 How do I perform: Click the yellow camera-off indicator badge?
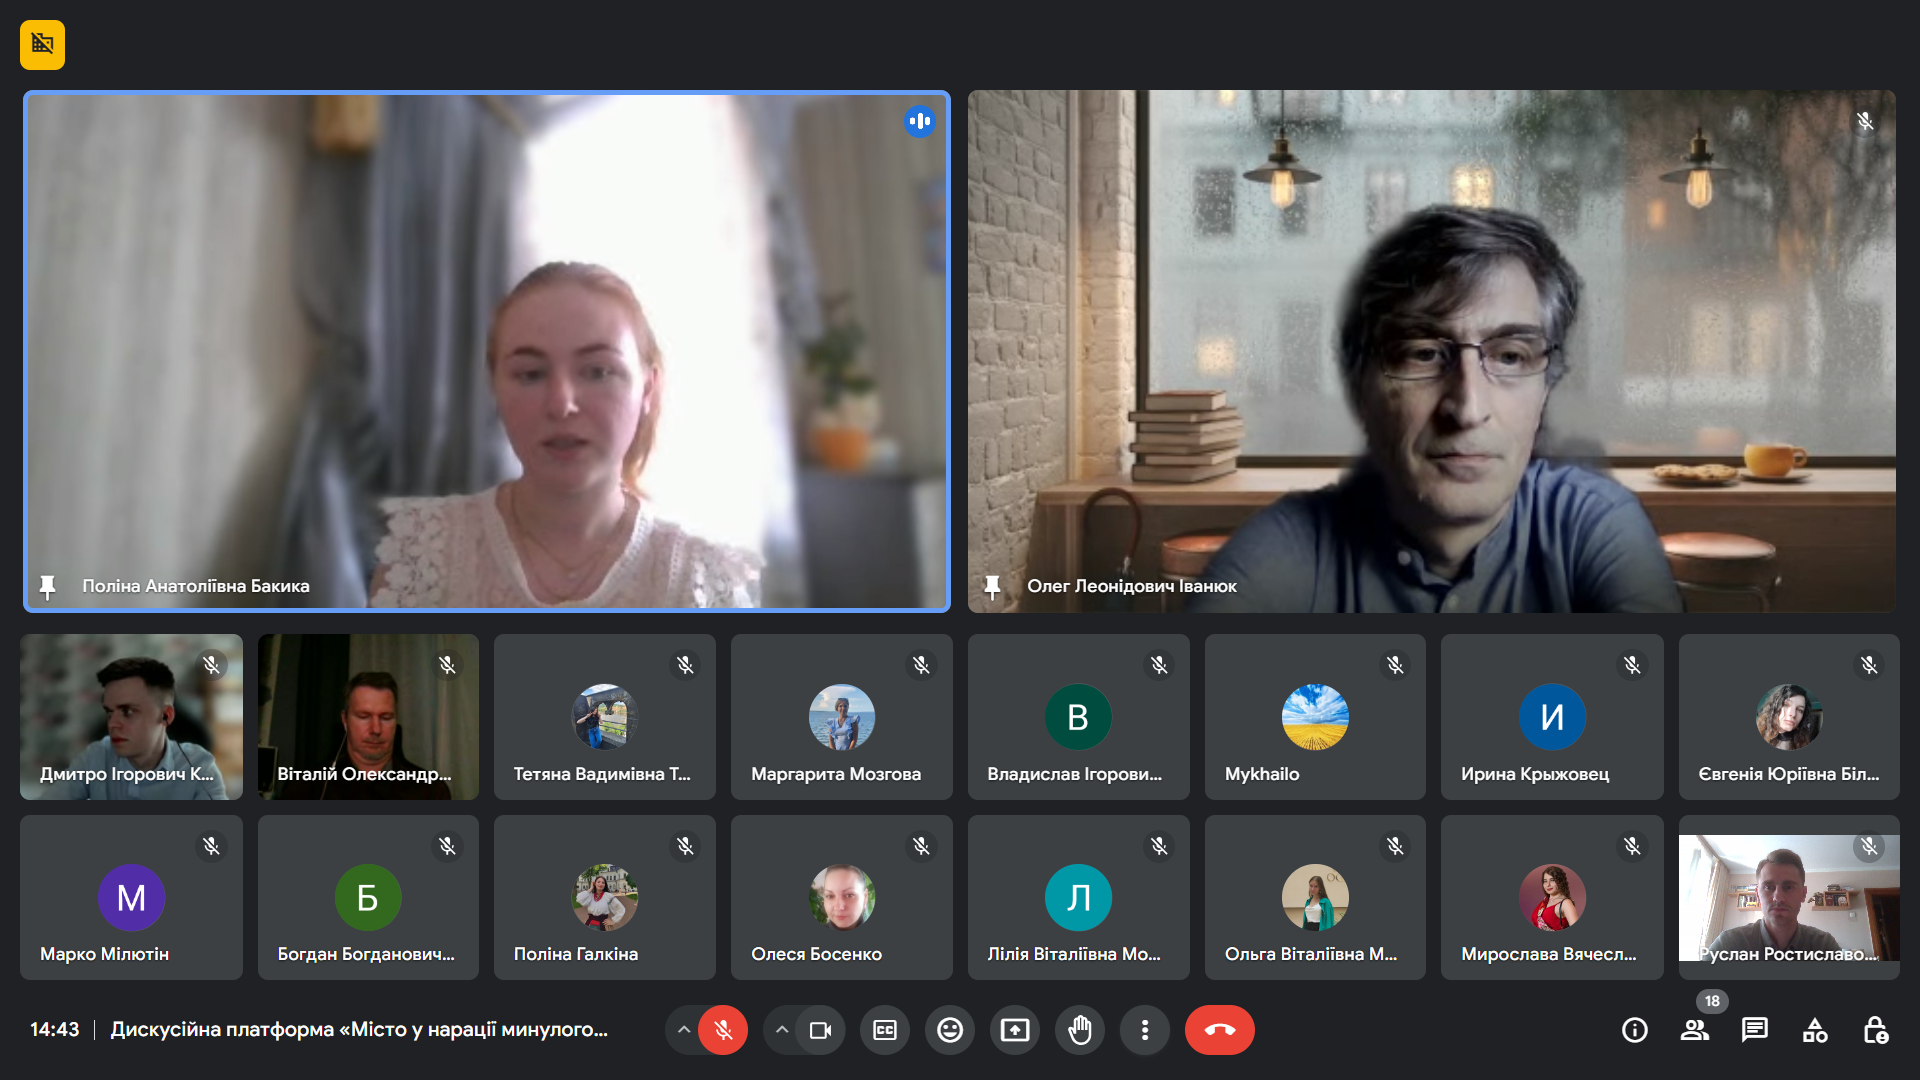[x=42, y=45]
